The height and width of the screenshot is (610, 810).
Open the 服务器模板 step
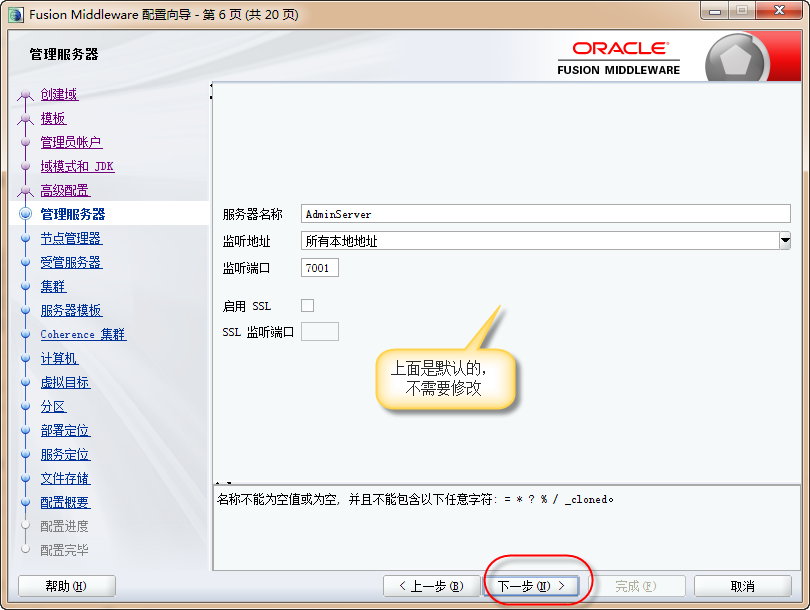point(71,310)
